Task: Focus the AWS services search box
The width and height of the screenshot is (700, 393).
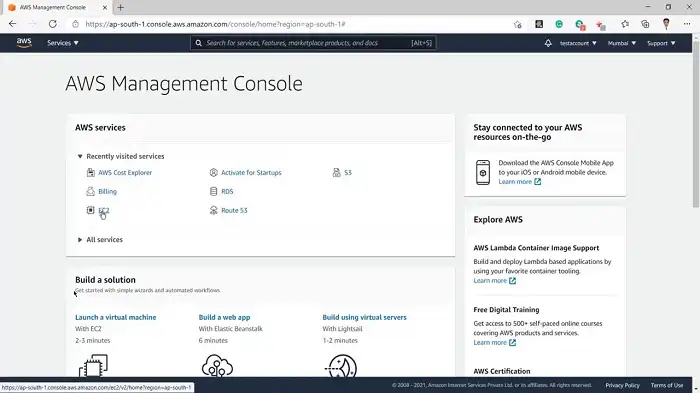Action: click(x=313, y=43)
